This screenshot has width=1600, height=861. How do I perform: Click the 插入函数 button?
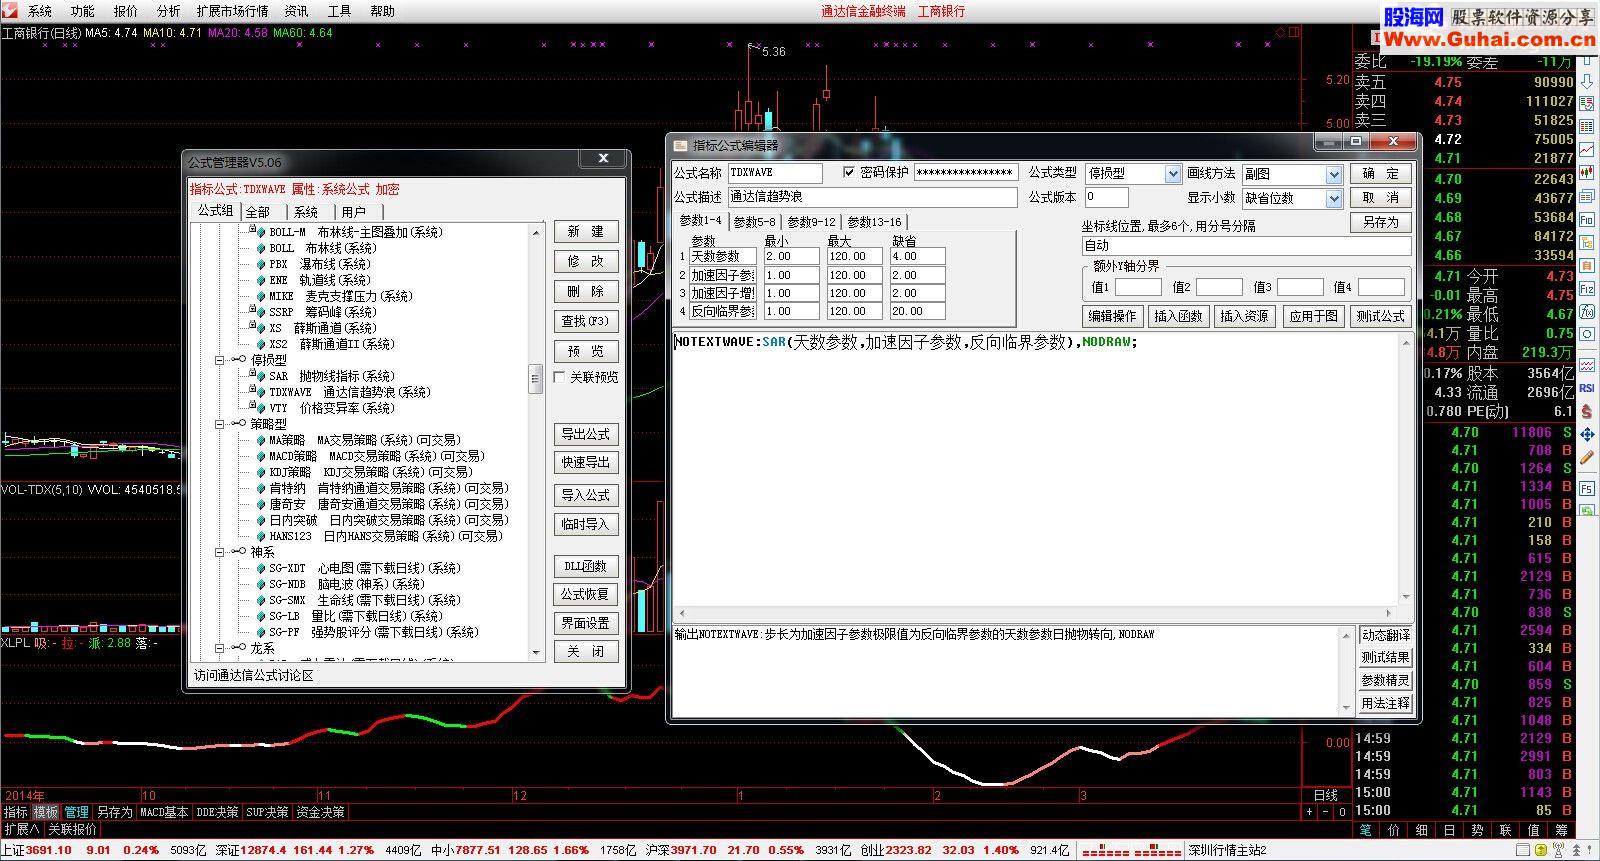(x=1178, y=316)
